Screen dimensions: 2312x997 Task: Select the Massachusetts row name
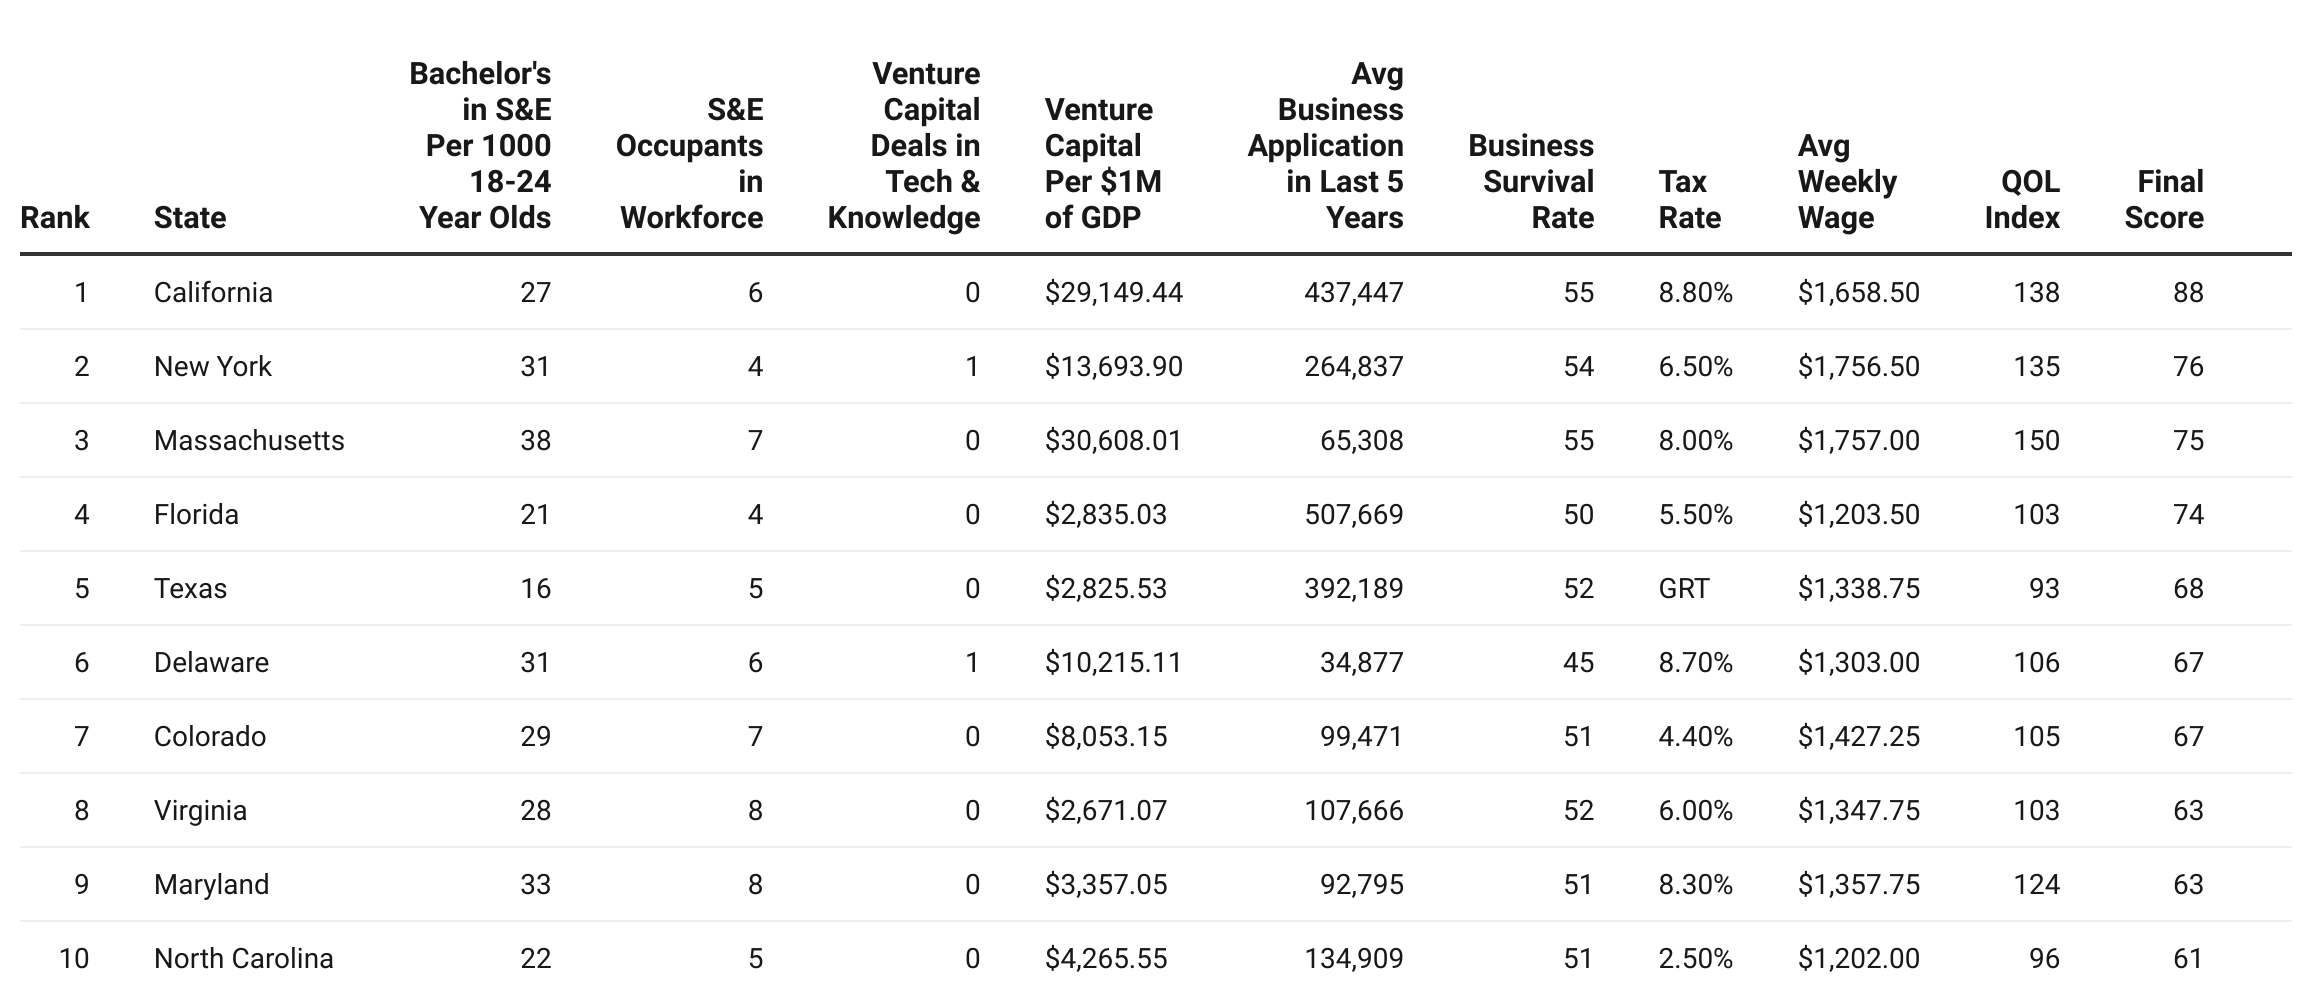(x=249, y=440)
